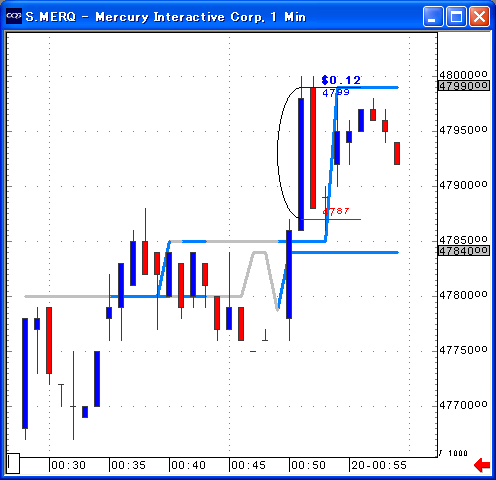This screenshot has height=480, width=496.
Task: Click the 4795000 price axis label
Action: 463,130
